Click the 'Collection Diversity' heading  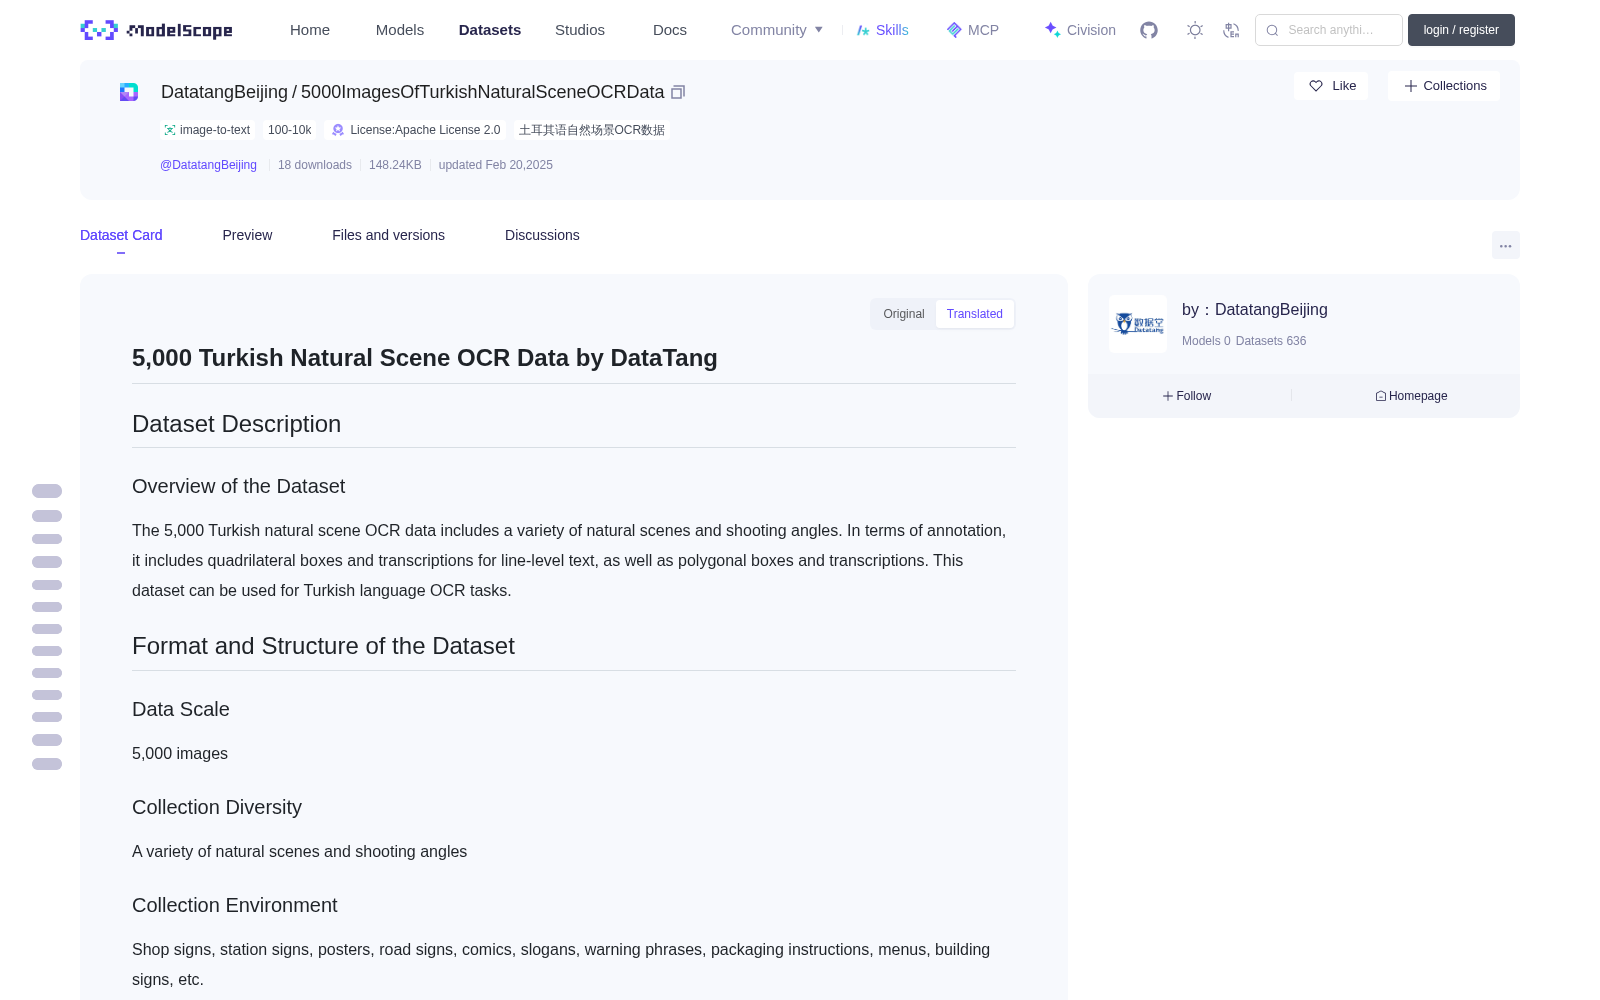(x=217, y=807)
